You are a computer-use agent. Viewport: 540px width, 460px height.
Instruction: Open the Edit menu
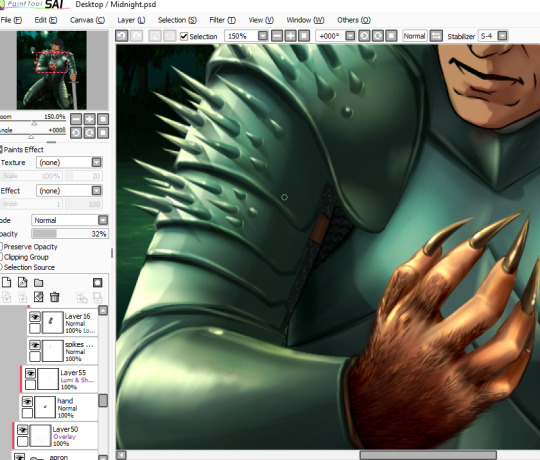[x=45, y=20]
